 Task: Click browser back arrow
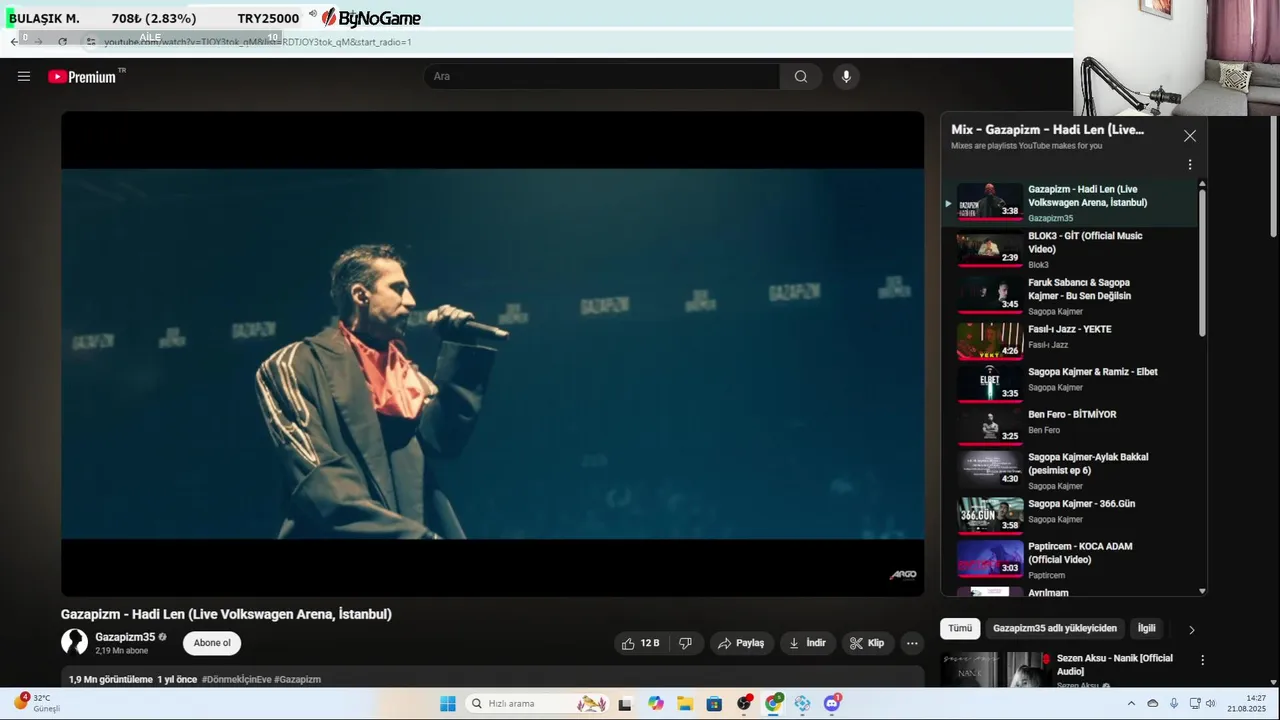pyautogui.click(x=14, y=42)
